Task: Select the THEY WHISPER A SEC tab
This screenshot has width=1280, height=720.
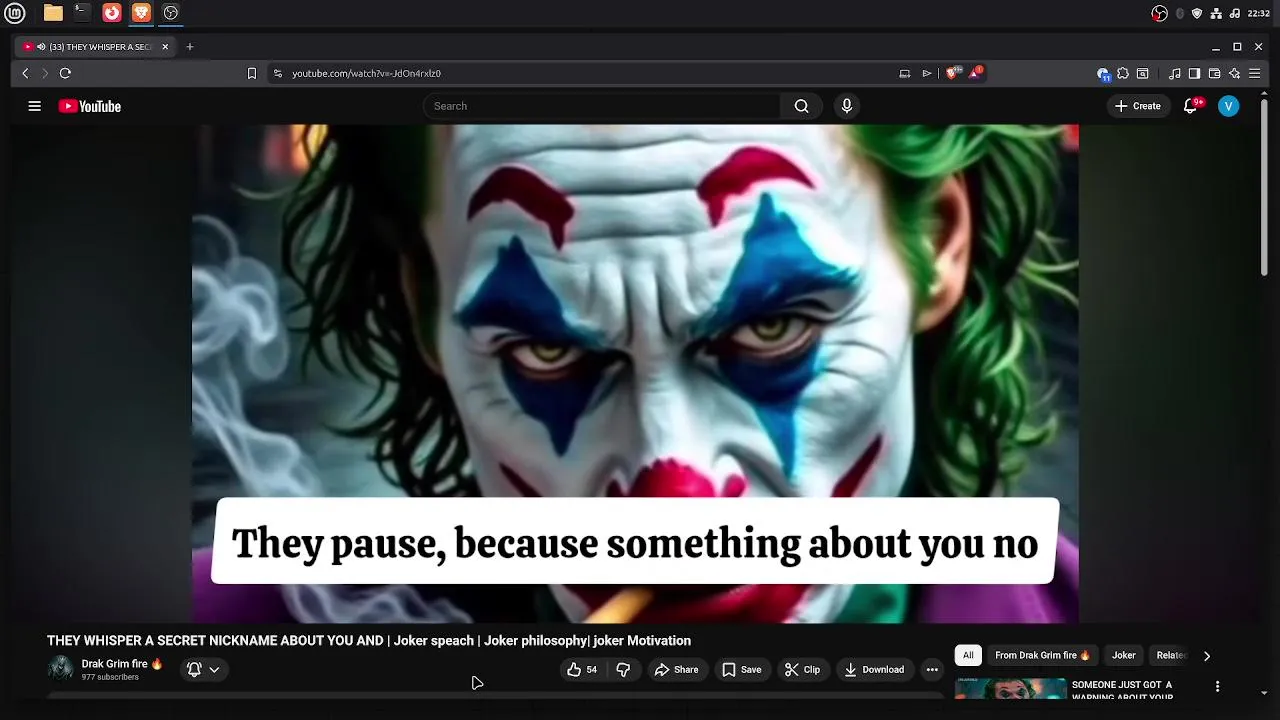Action: (x=95, y=47)
